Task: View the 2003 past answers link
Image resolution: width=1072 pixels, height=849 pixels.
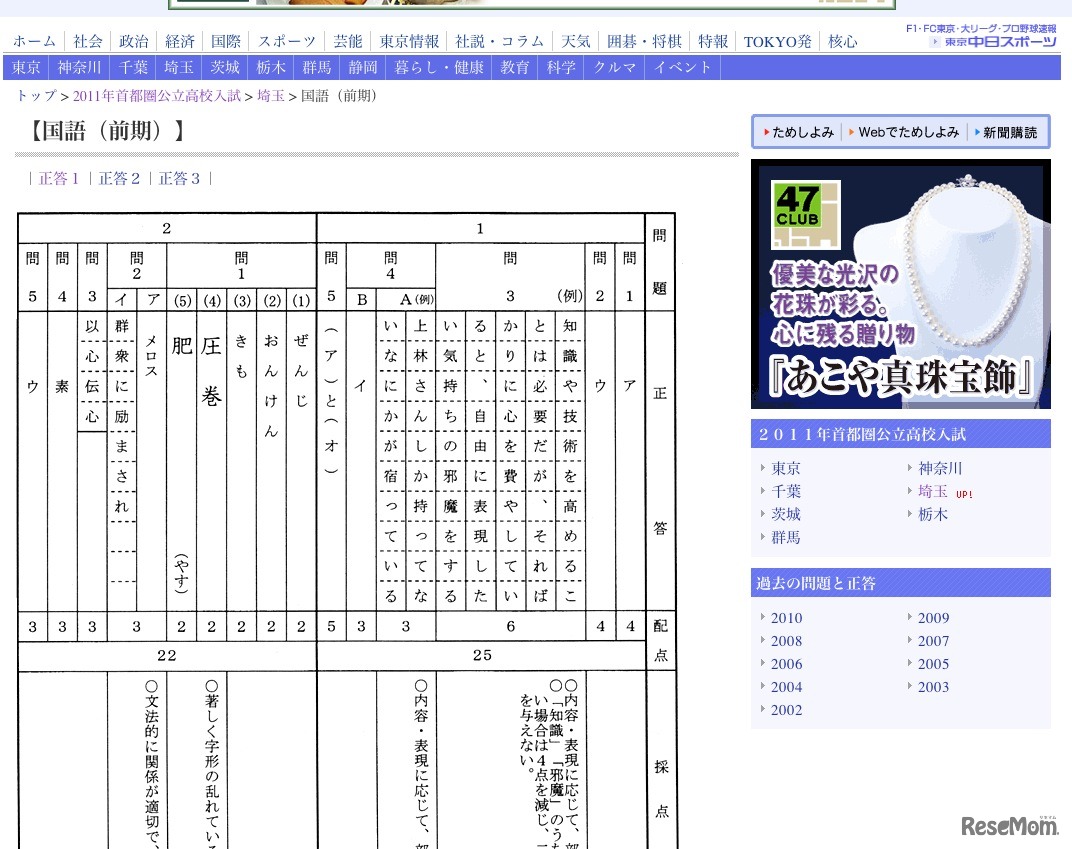Action: tap(933, 687)
